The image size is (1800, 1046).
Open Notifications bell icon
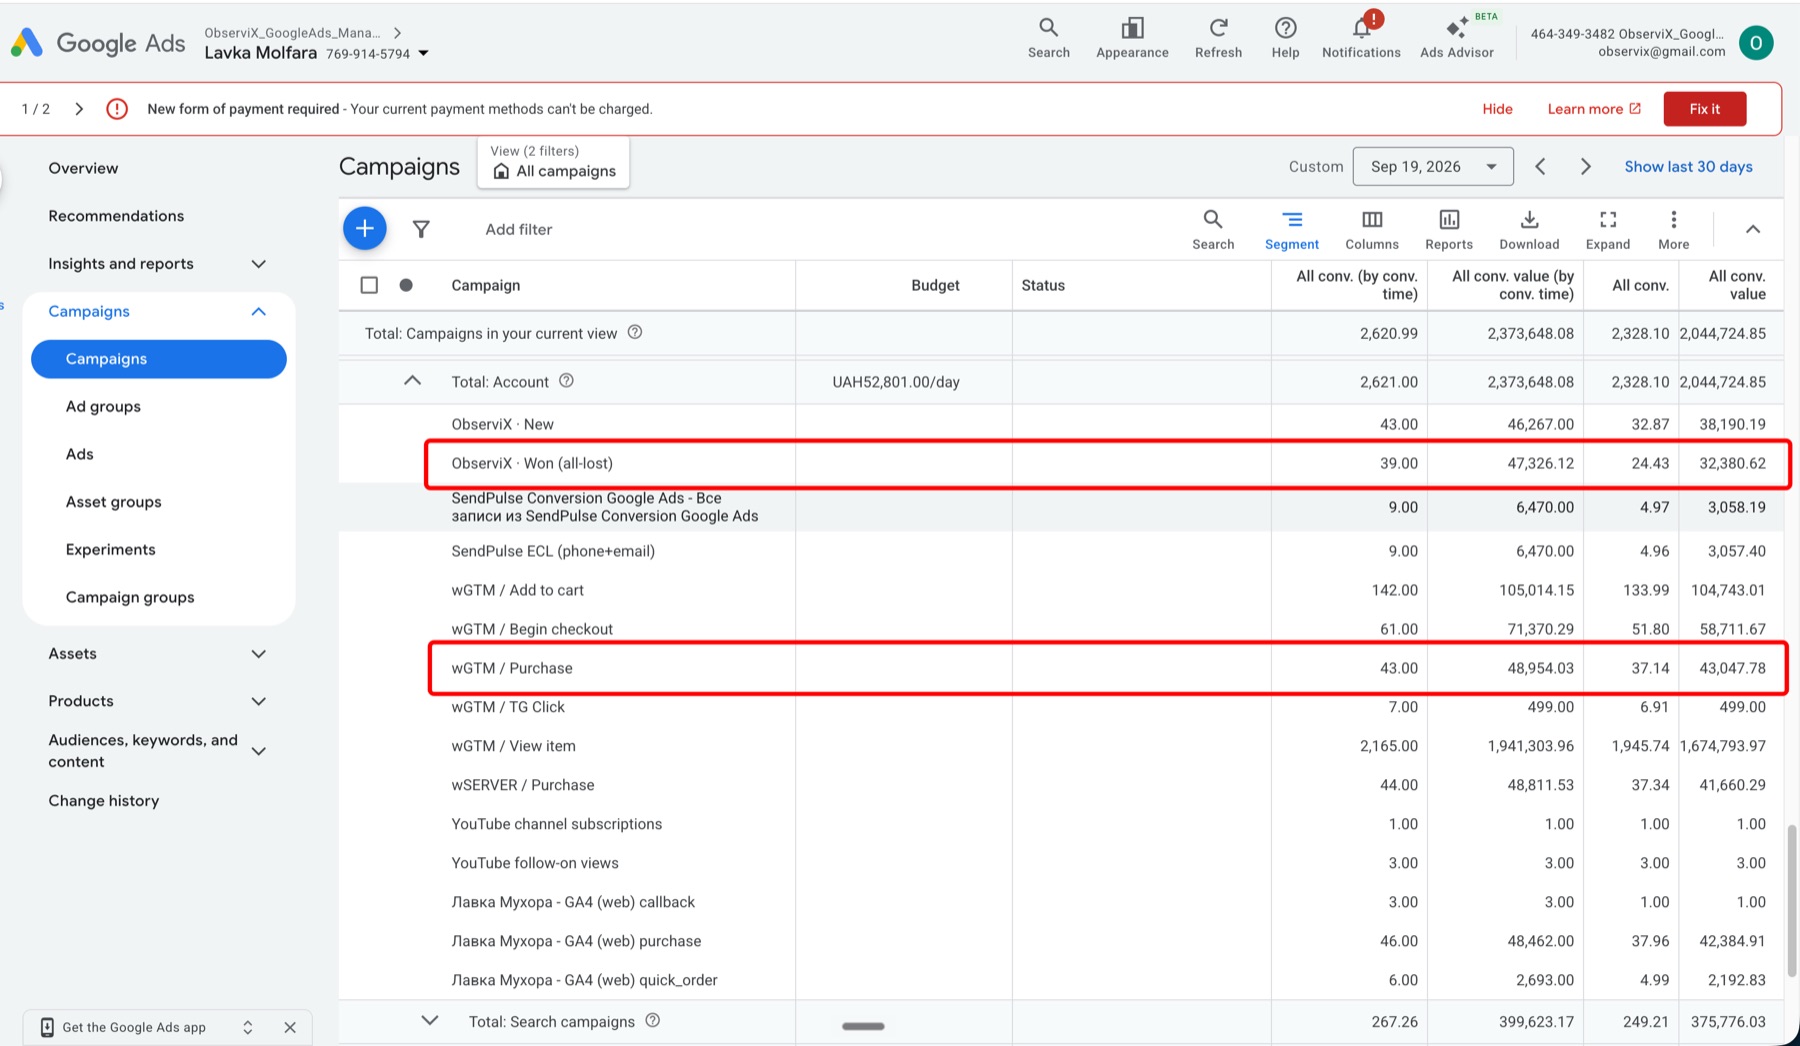(1361, 38)
